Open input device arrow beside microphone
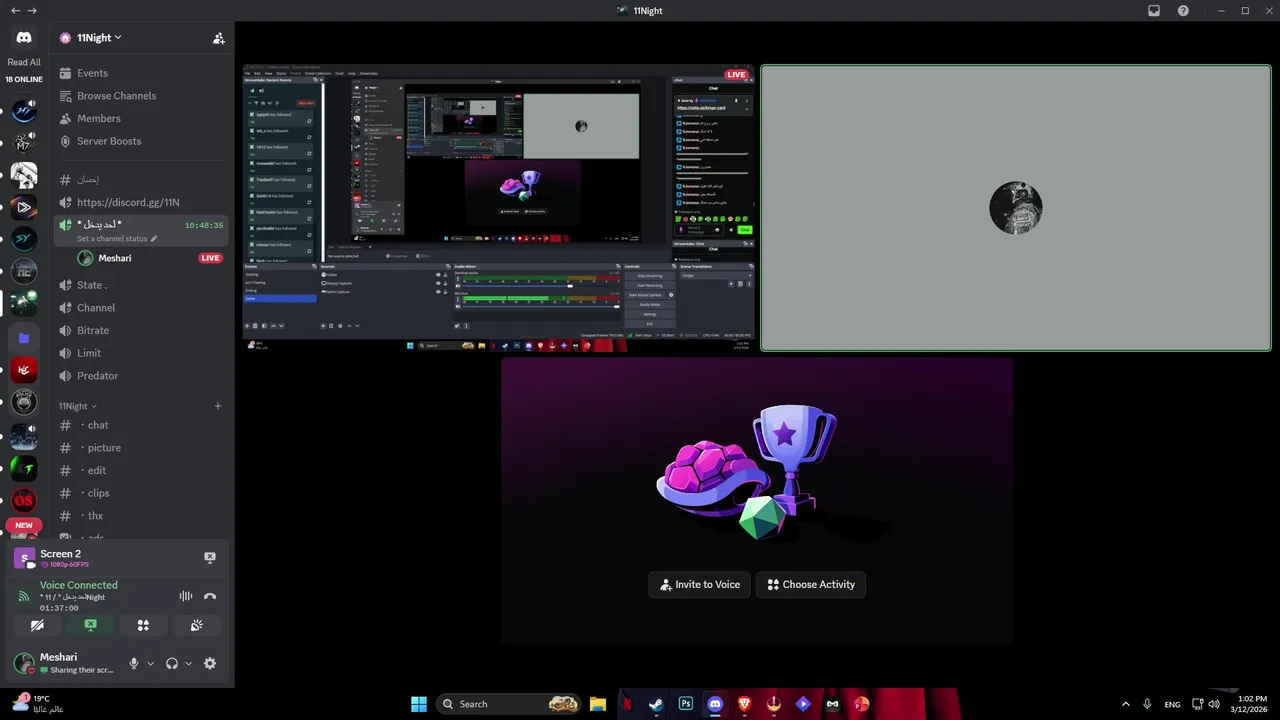This screenshot has height=720, width=1280. [x=151, y=663]
